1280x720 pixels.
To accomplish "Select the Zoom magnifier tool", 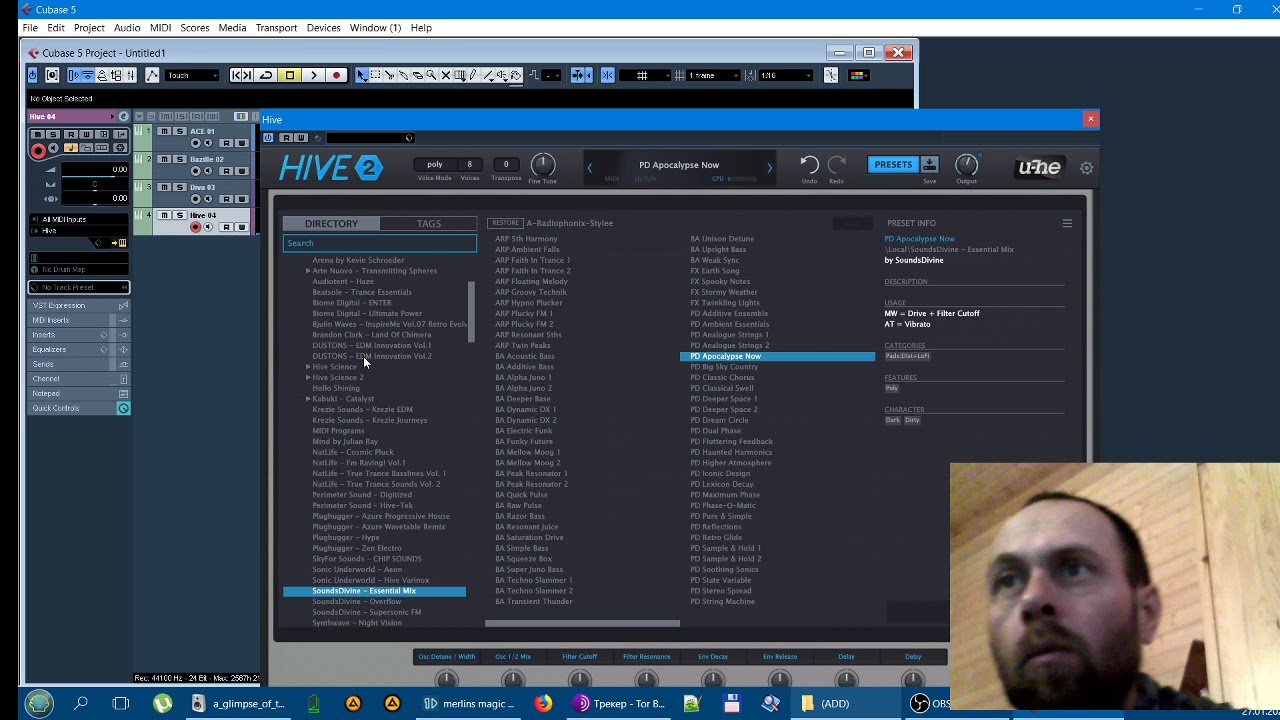I will [x=432, y=75].
